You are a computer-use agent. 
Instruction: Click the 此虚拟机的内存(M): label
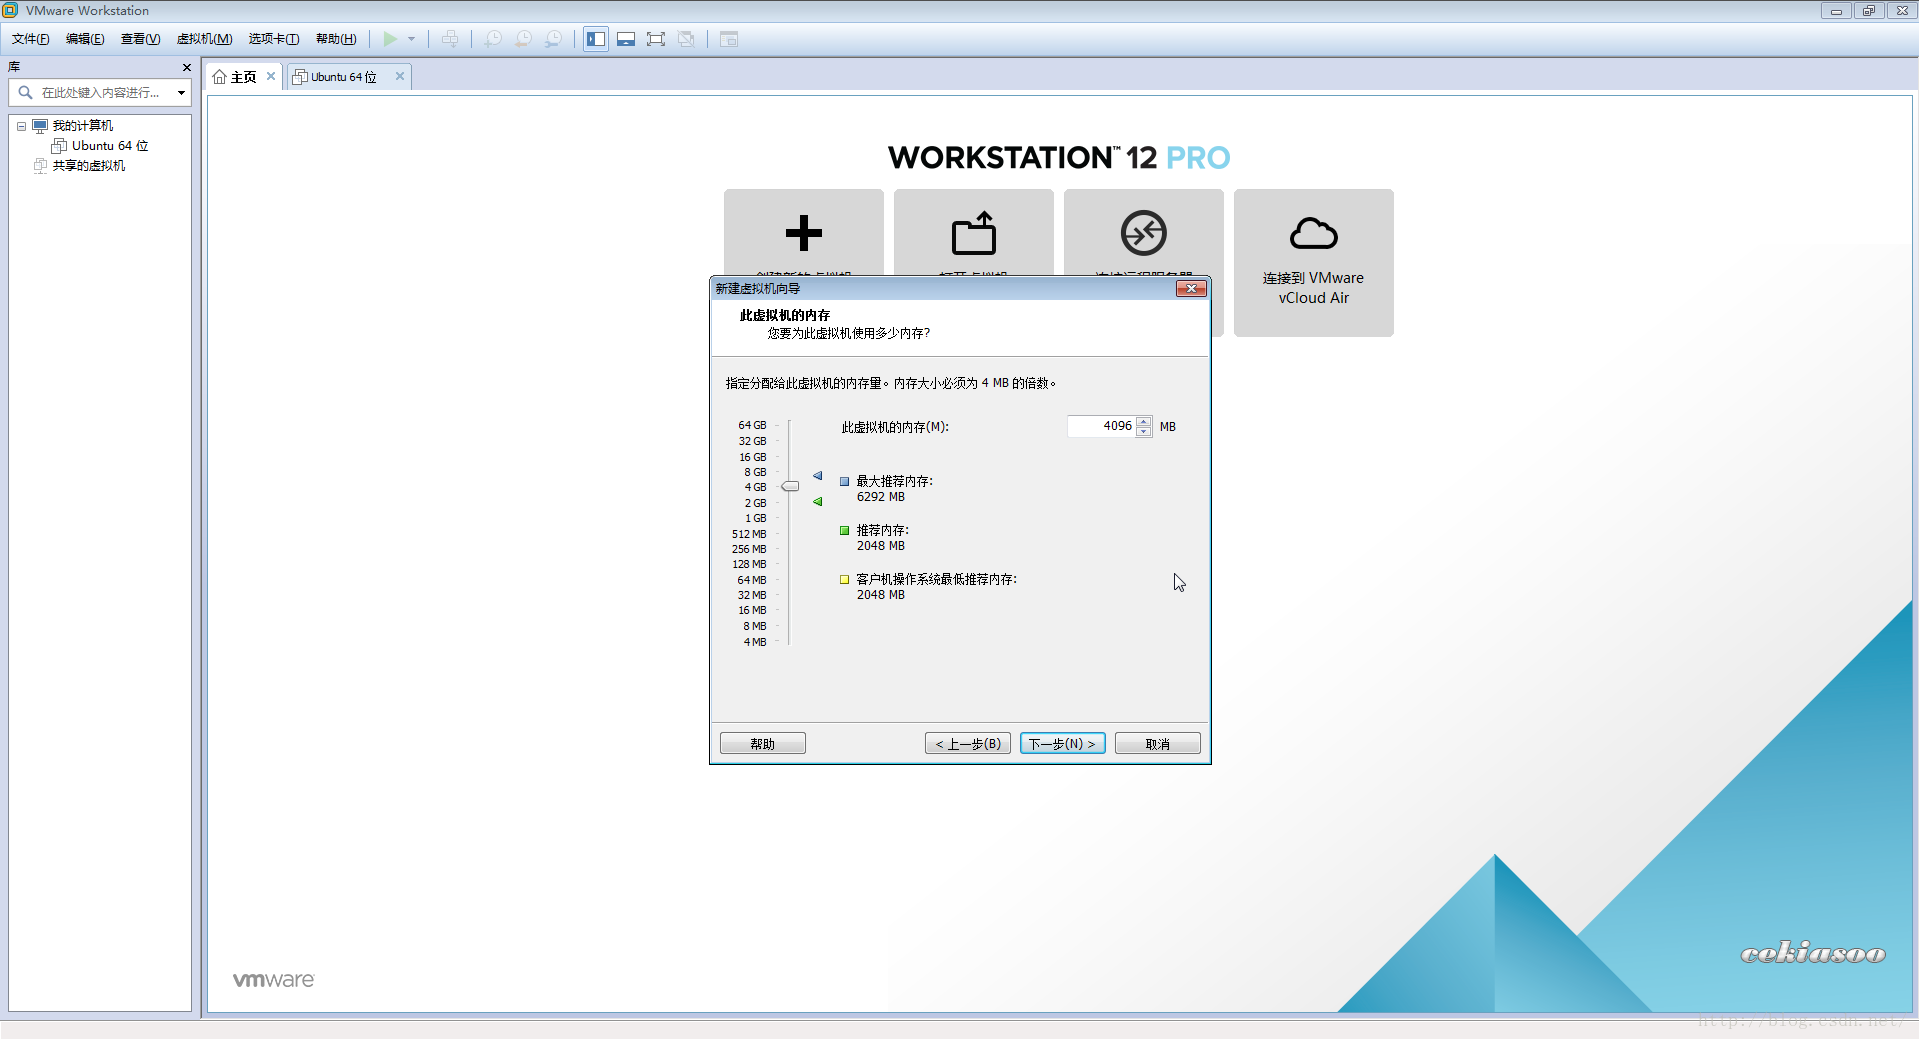coord(895,427)
